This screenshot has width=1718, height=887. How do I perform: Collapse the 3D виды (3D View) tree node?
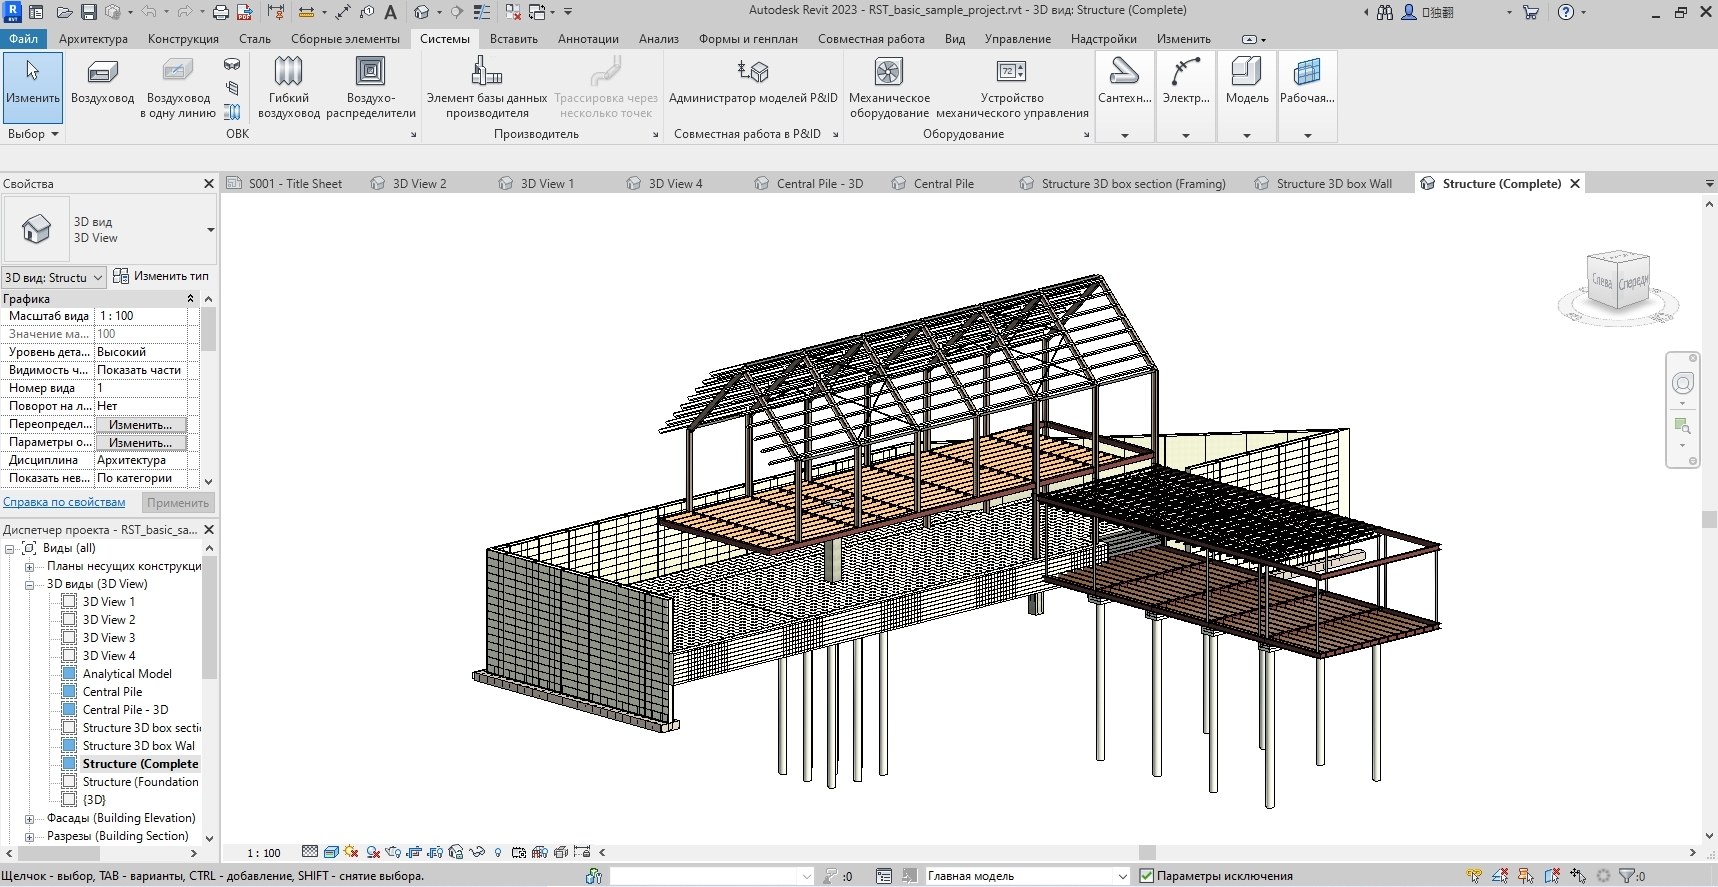coord(30,584)
